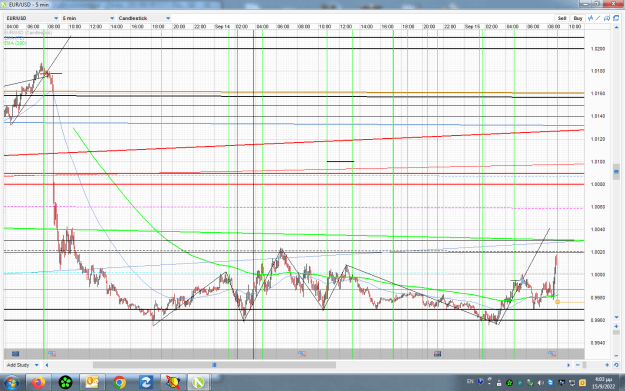Click the zoom in plus icon at bottom

click(607, 365)
